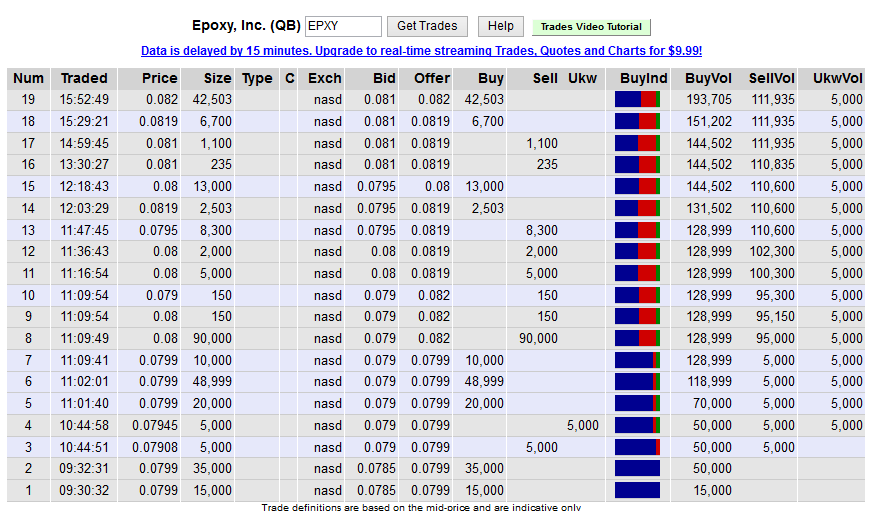Click the 13,000 Buy value in trade 15
Screen dimensions: 871x511
pos(484,186)
